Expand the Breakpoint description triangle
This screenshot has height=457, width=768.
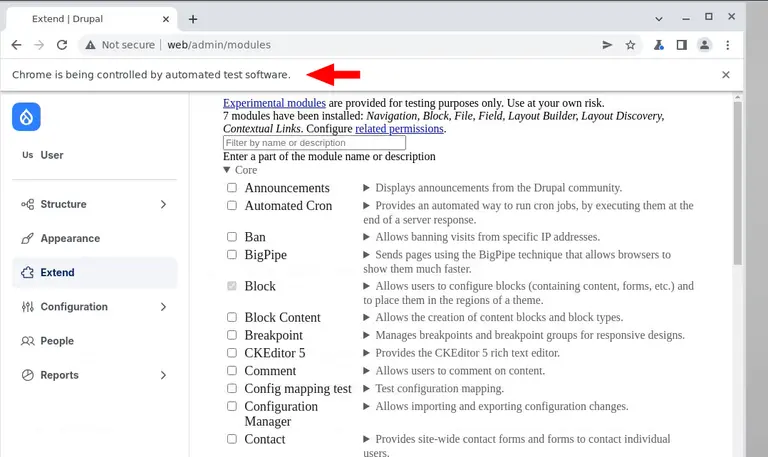(366, 335)
